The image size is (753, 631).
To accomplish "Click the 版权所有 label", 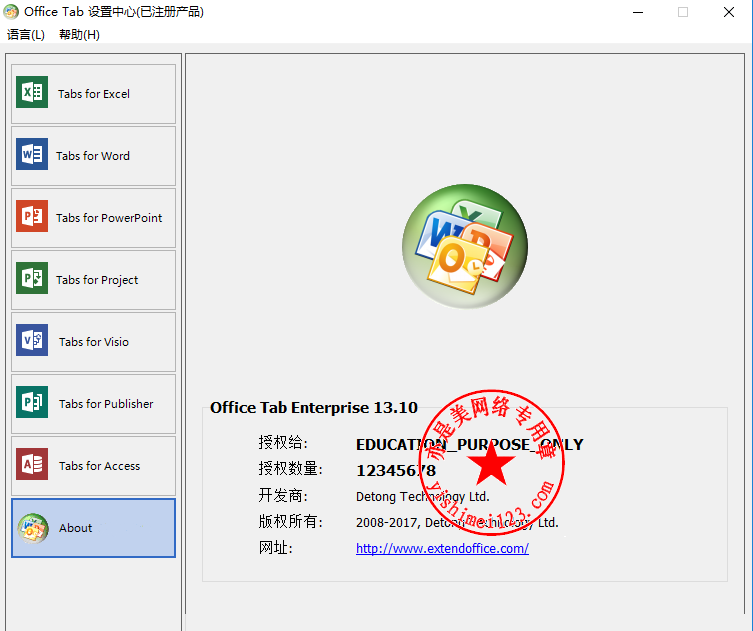I will click(x=291, y=521).
